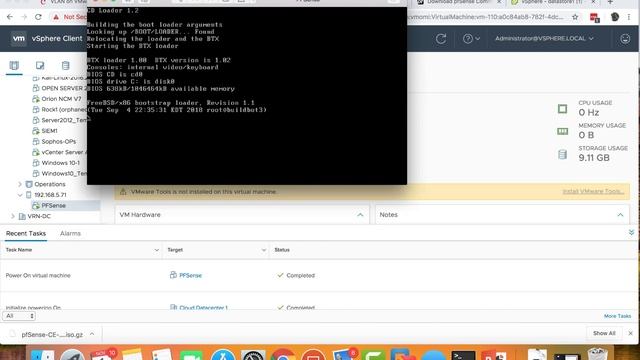Open the Cloud Datacenter 1 target link
This screenshot has height=360, width=640.
coord(203,307)
